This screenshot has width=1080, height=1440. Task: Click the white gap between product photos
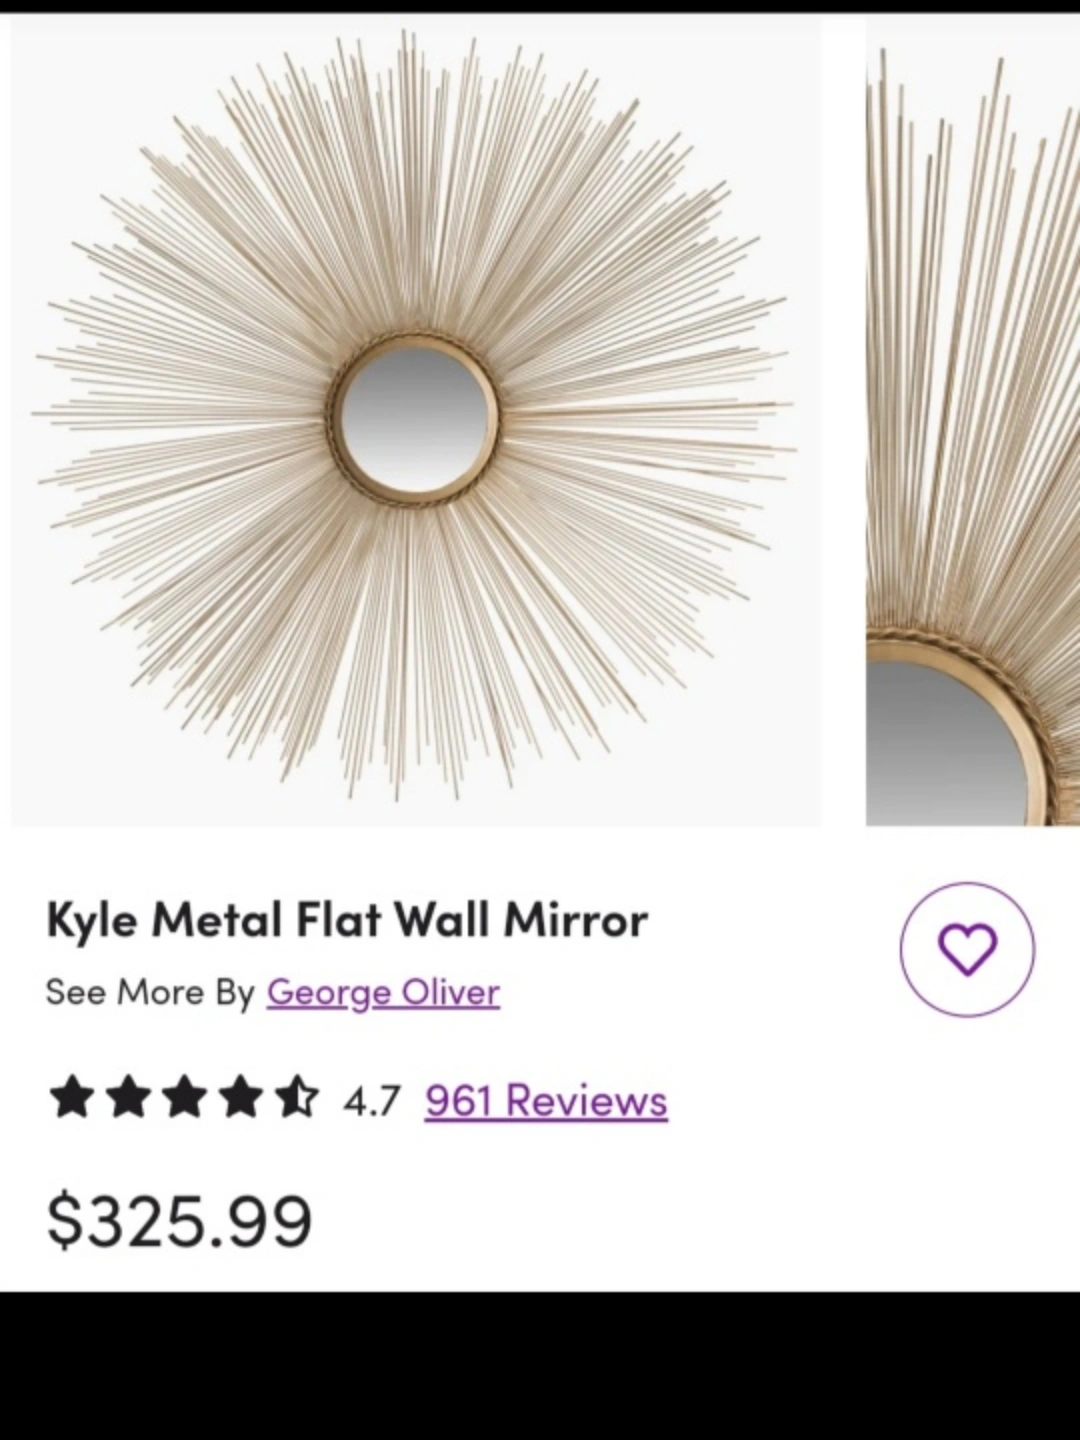[x=844, y=420]
